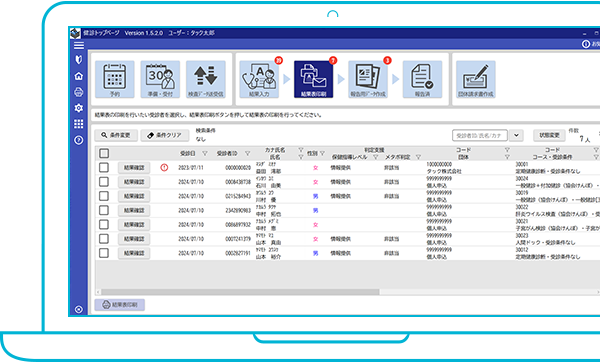Select the highlighted 結果表印刷 workflow tile
Screen dimensions: 600x362
(x=313, y=79)
